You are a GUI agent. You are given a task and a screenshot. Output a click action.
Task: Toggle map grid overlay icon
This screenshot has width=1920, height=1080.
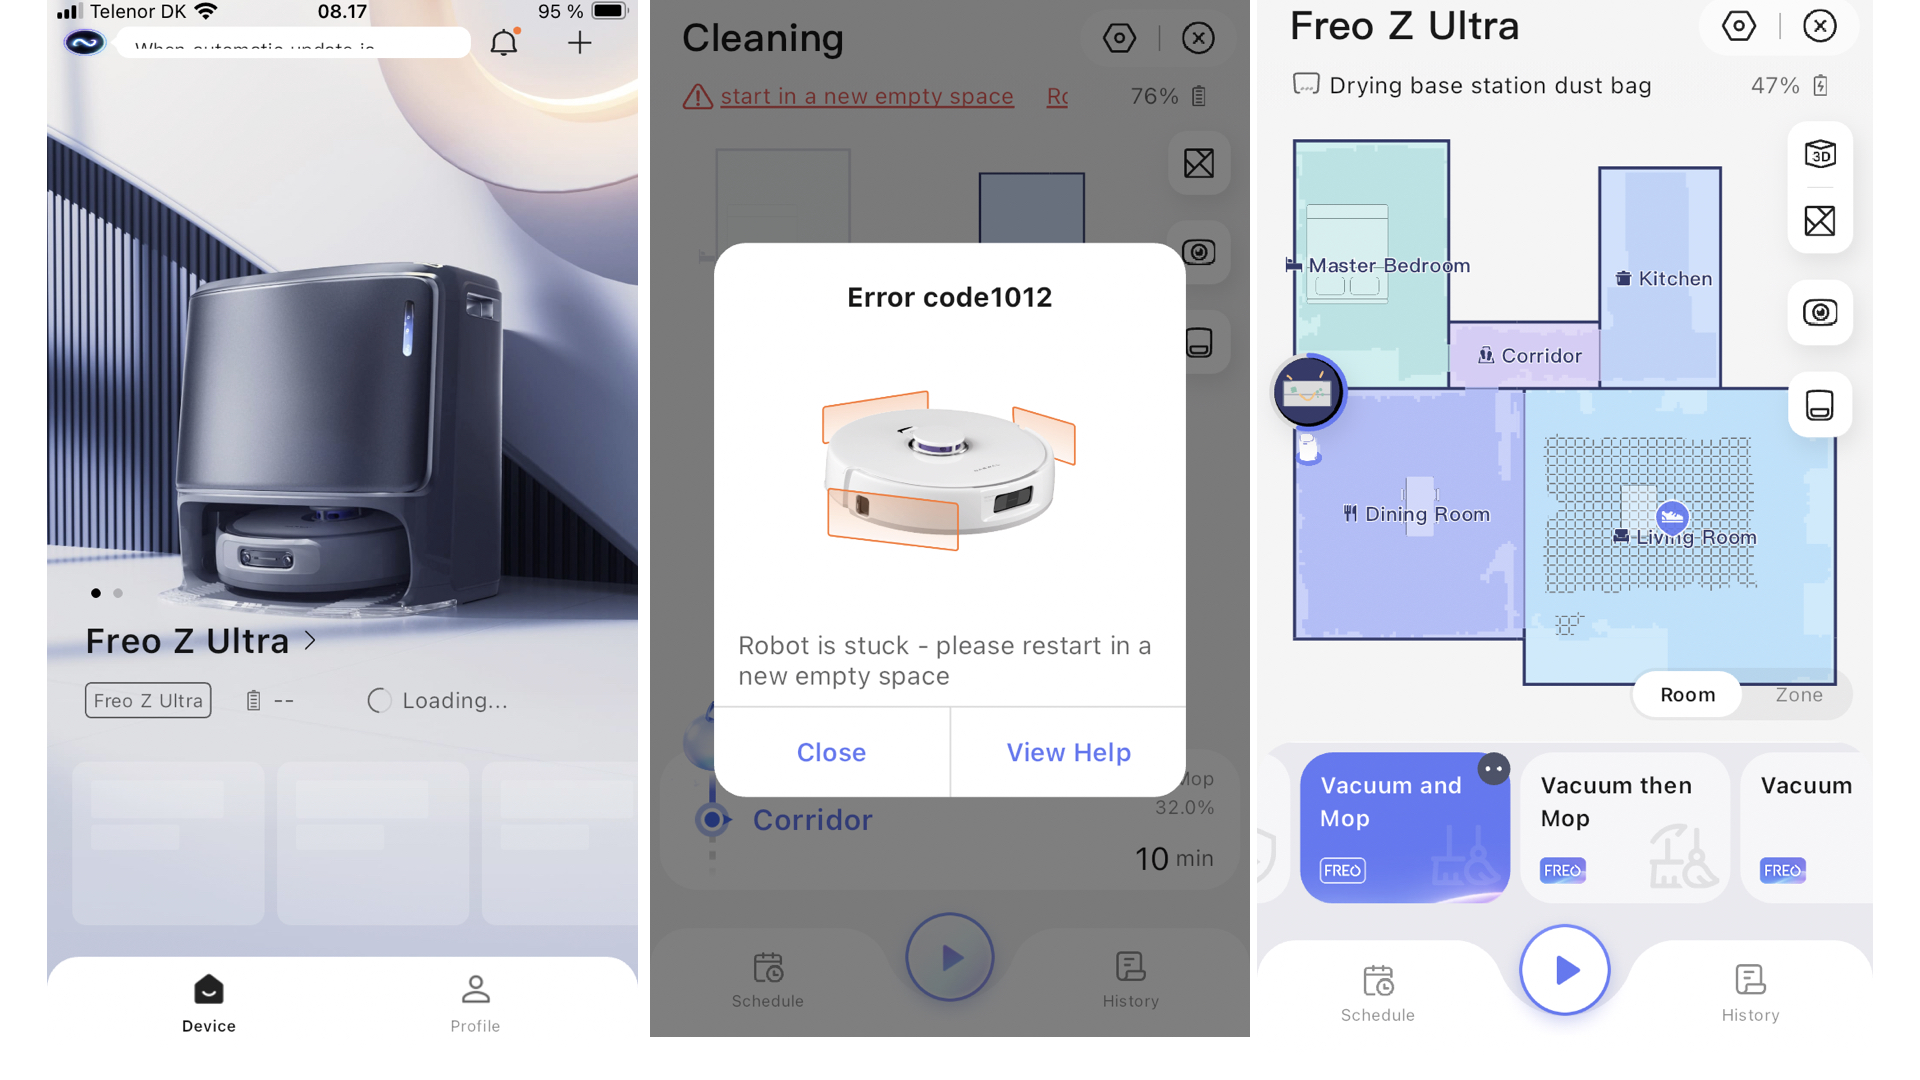pos(1821,220)
